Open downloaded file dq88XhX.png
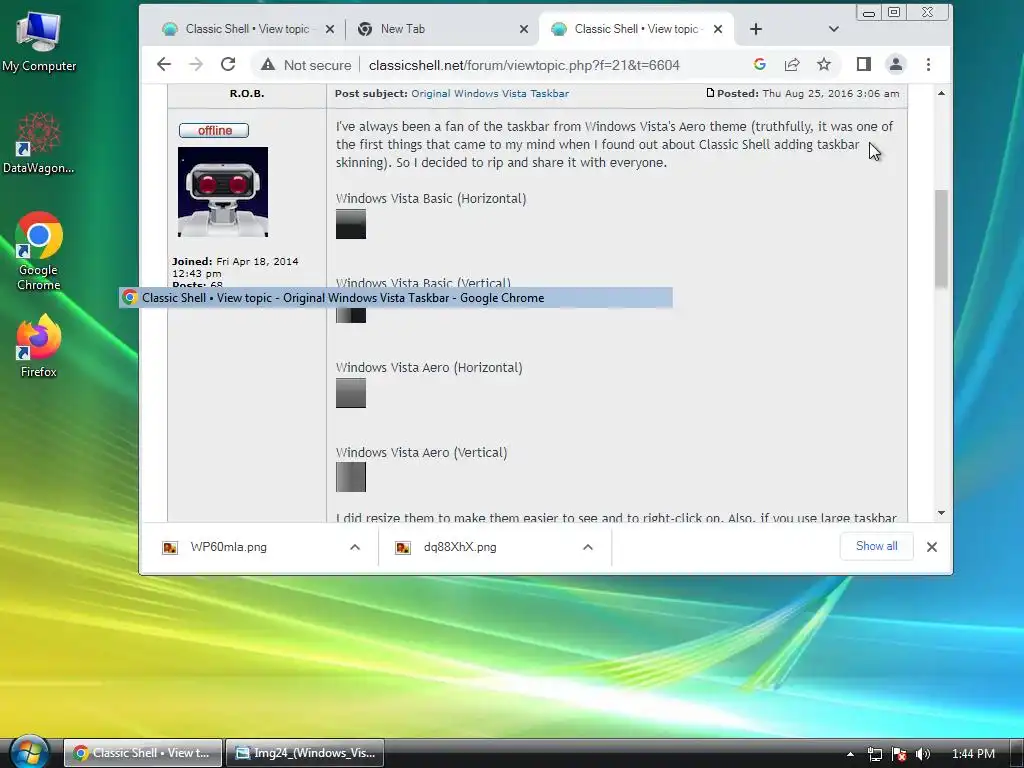Viewport: 1024px width, 768px height. click(x=459, y=547)
